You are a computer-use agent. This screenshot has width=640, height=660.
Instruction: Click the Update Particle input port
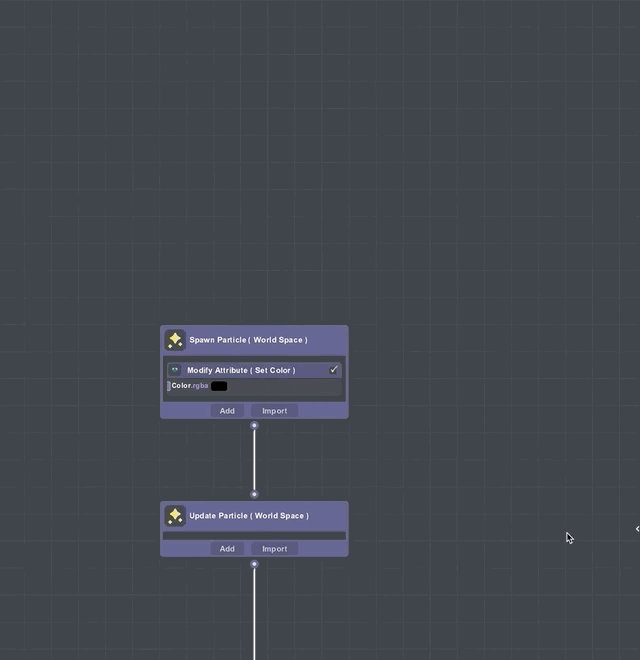tap(254, 494)
